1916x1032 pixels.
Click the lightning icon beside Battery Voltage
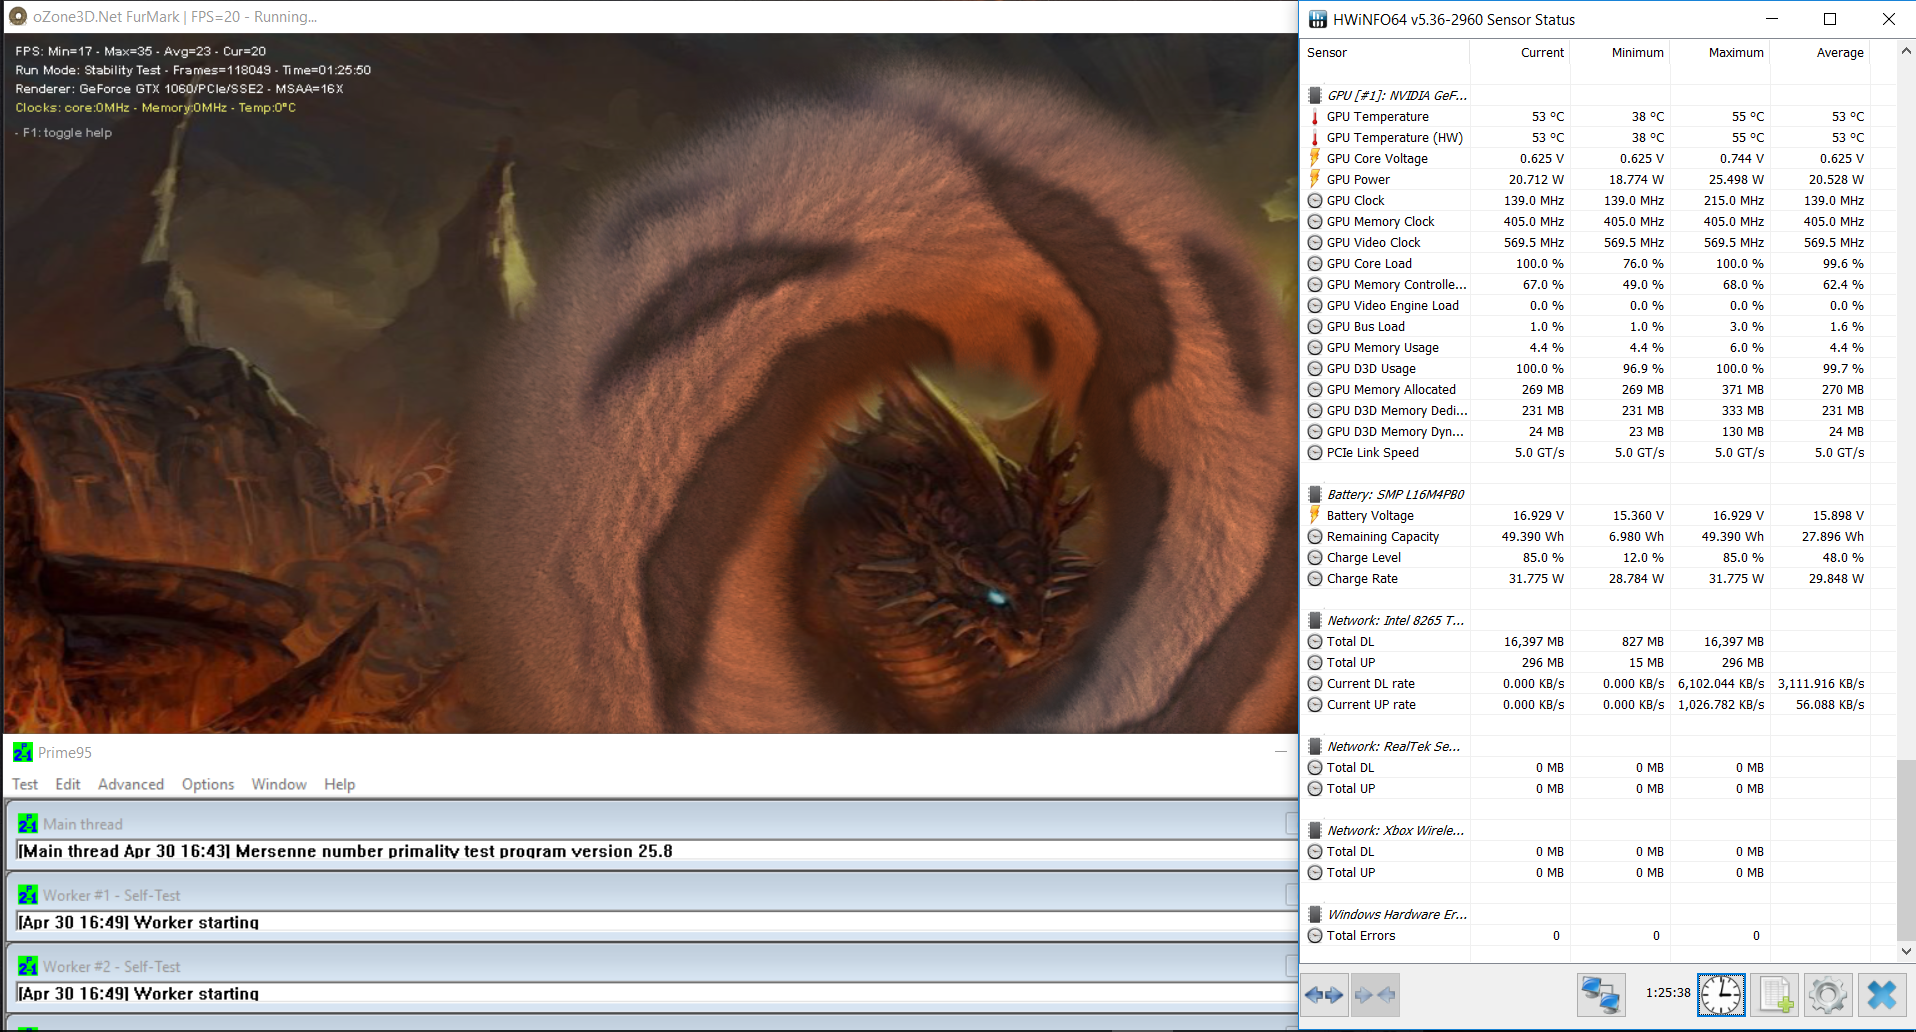tap(1315, 516)
